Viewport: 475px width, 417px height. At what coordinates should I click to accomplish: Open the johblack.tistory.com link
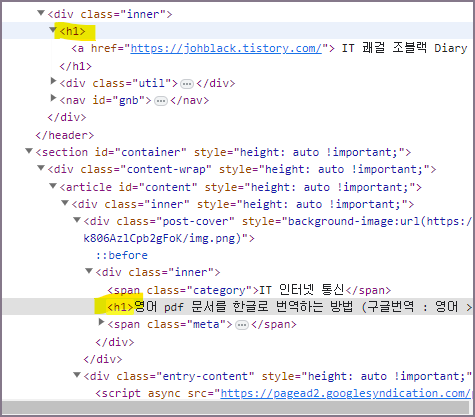coord(226,48)
